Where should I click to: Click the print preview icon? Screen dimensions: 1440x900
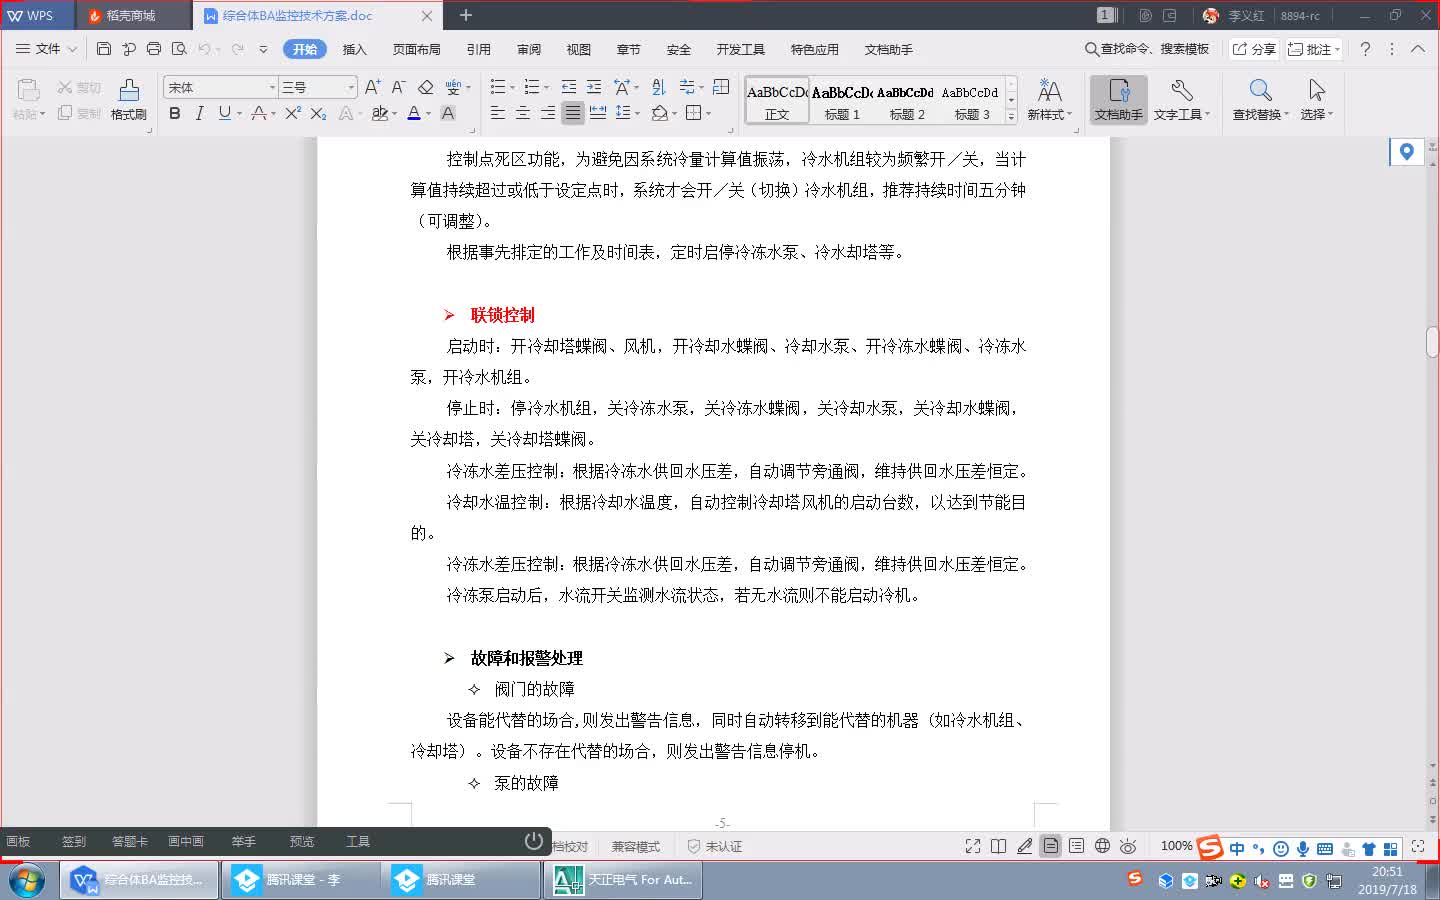point(179,49)
